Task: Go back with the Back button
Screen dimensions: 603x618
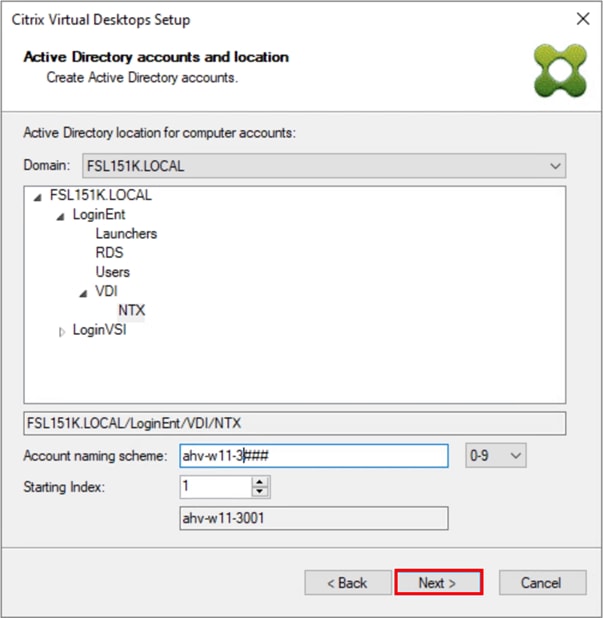Action: 348,582
